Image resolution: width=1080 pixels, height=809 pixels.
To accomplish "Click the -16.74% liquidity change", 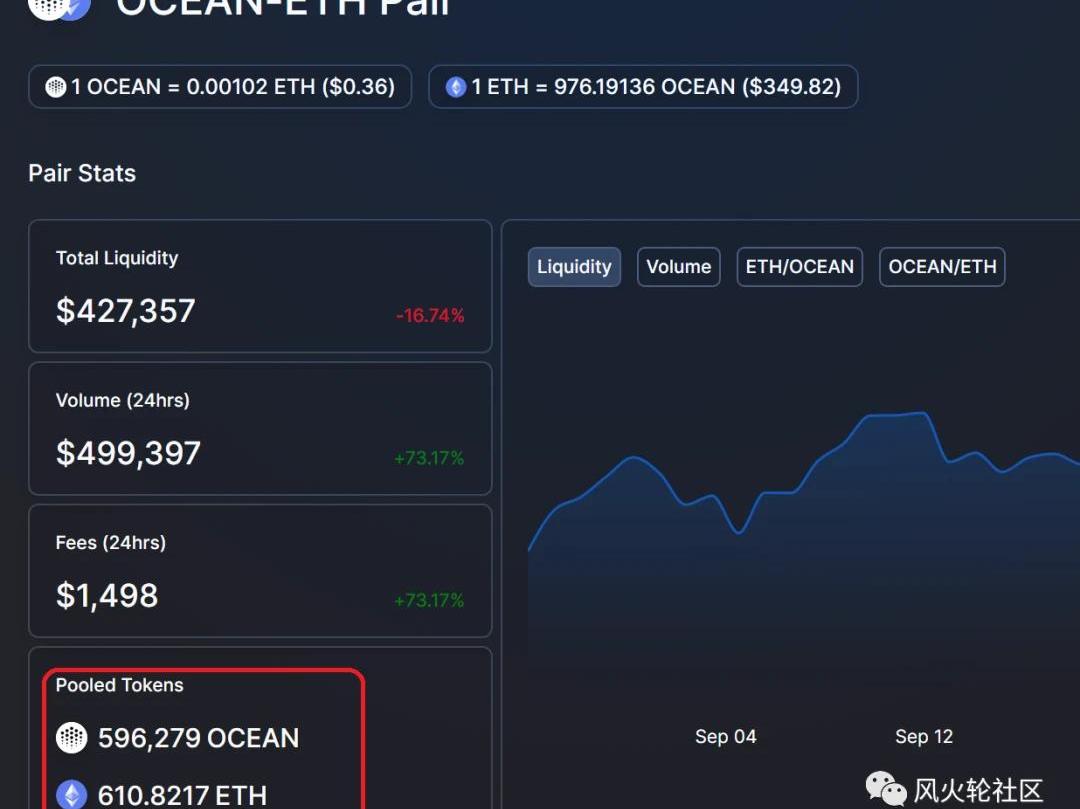I will (x=430, y=316).
